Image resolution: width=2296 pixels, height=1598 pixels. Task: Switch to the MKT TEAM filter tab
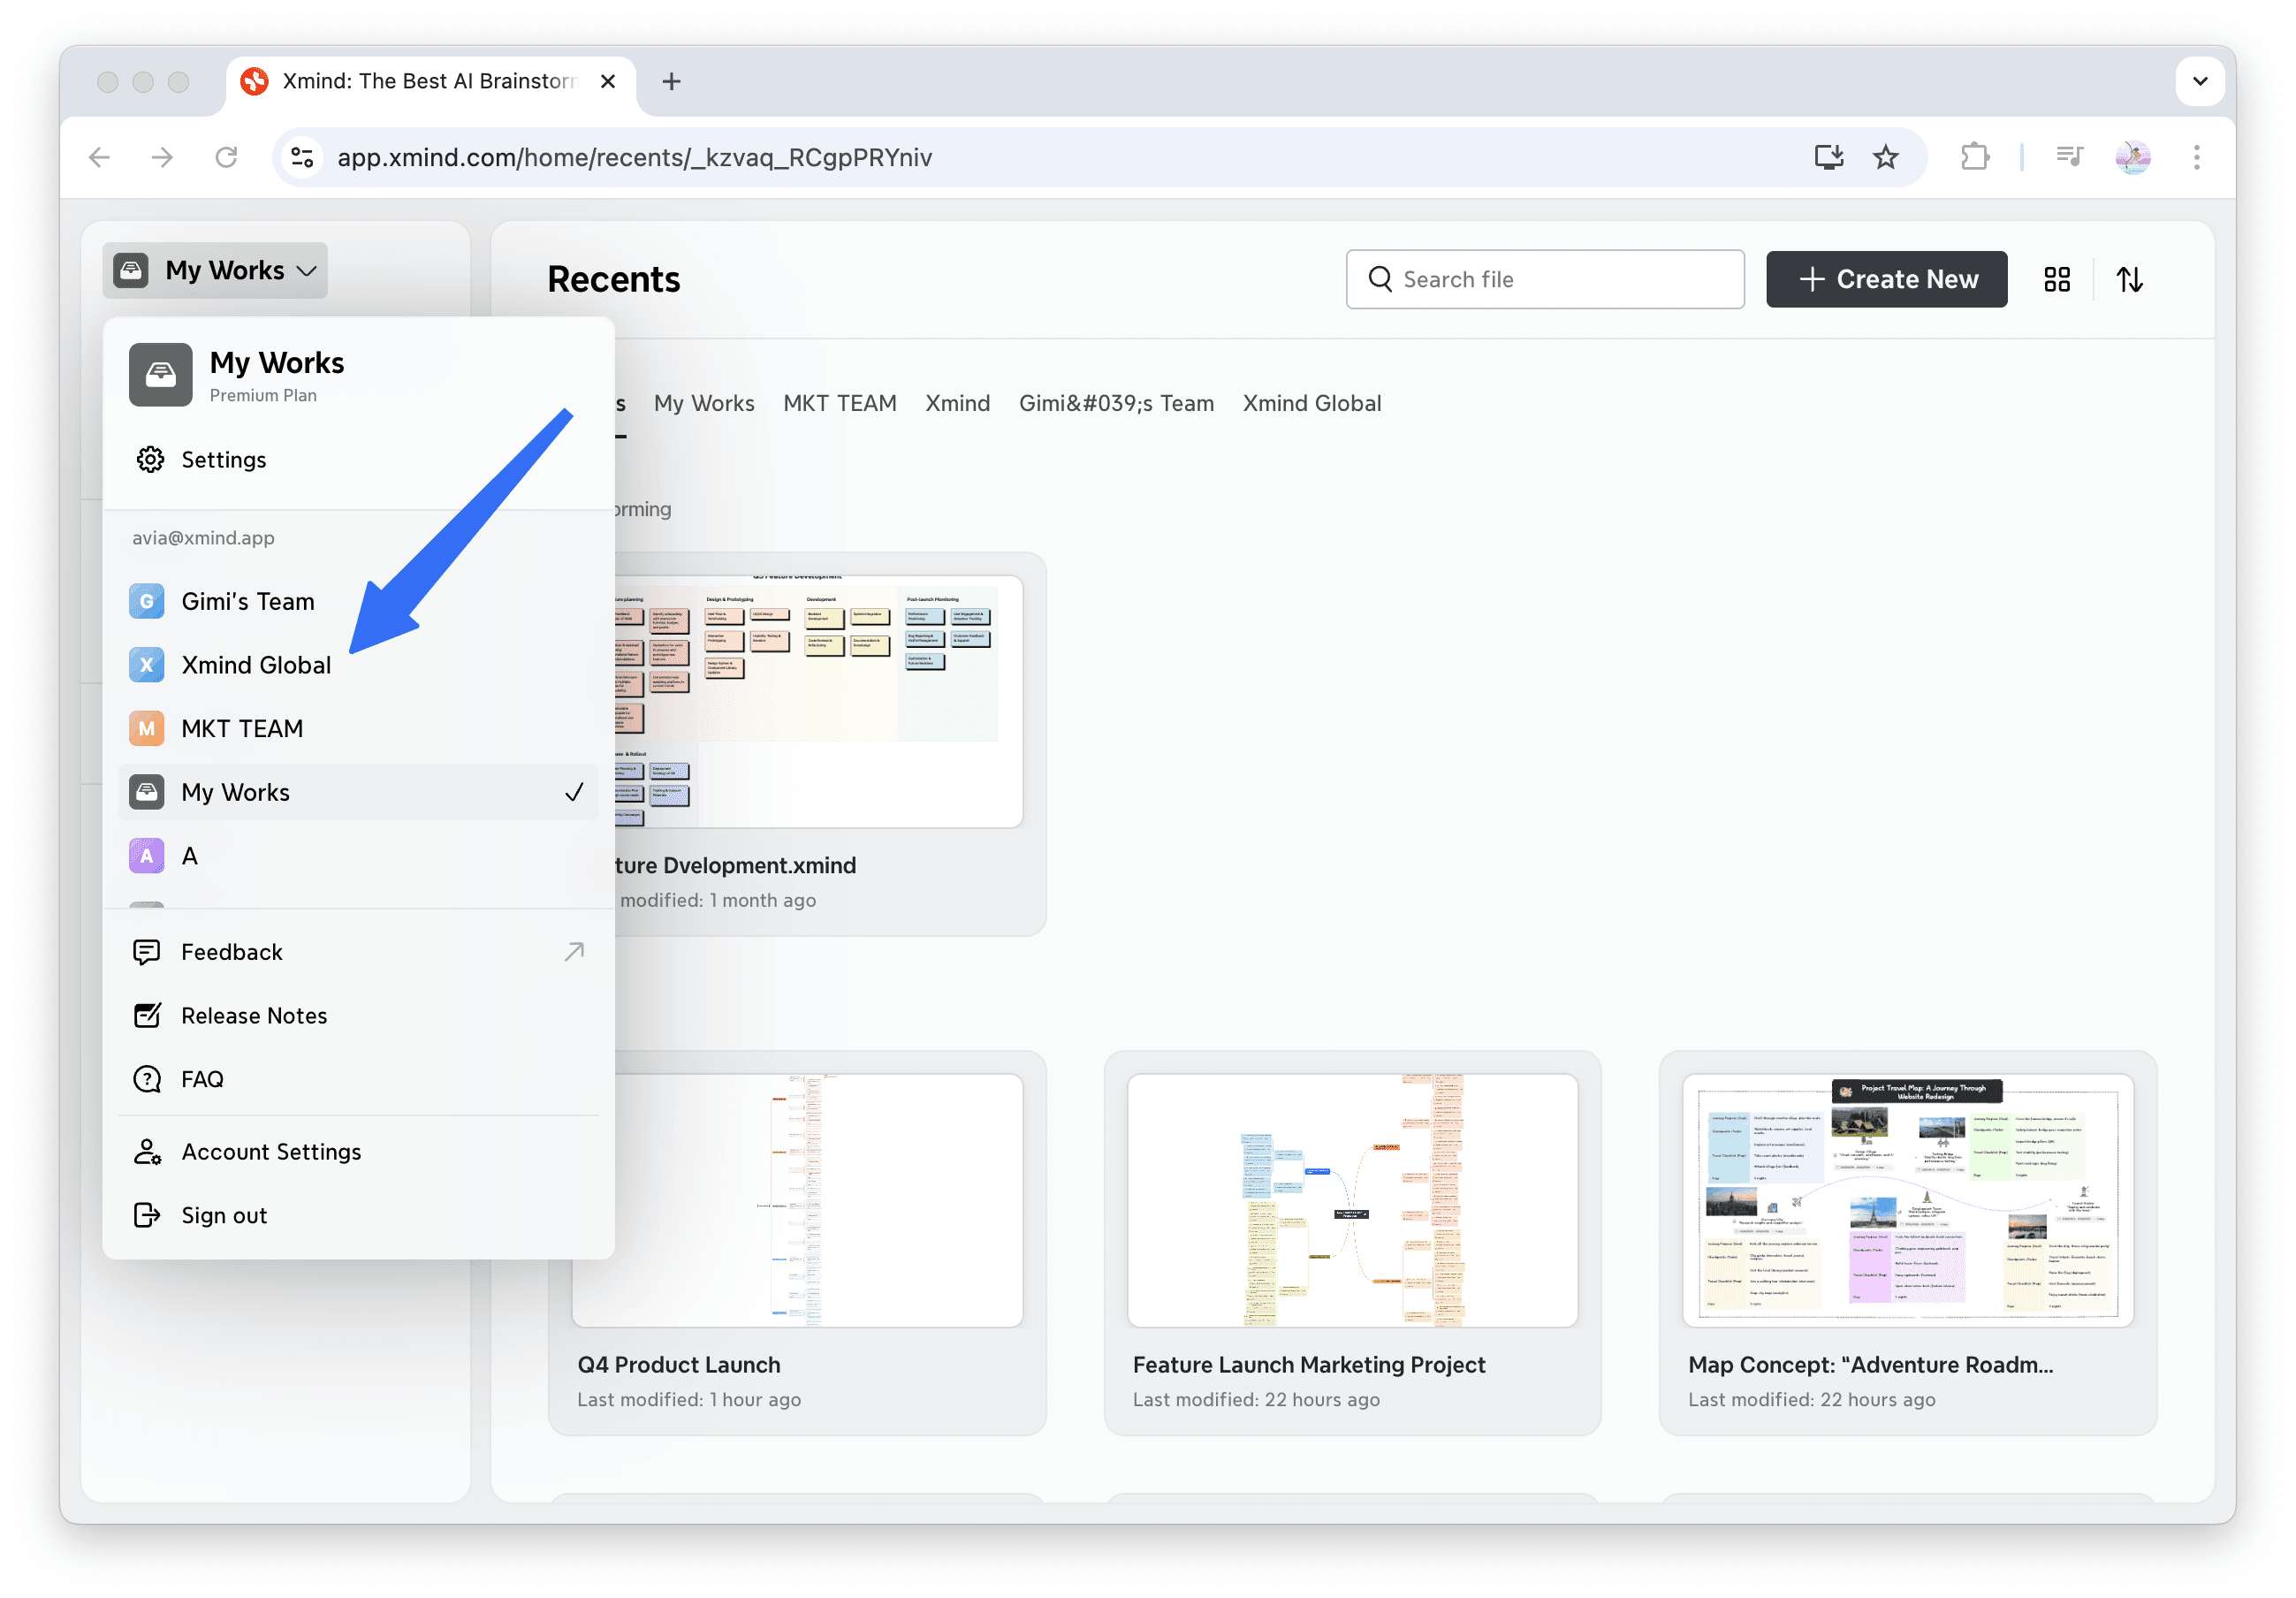[x=839, y=403]
